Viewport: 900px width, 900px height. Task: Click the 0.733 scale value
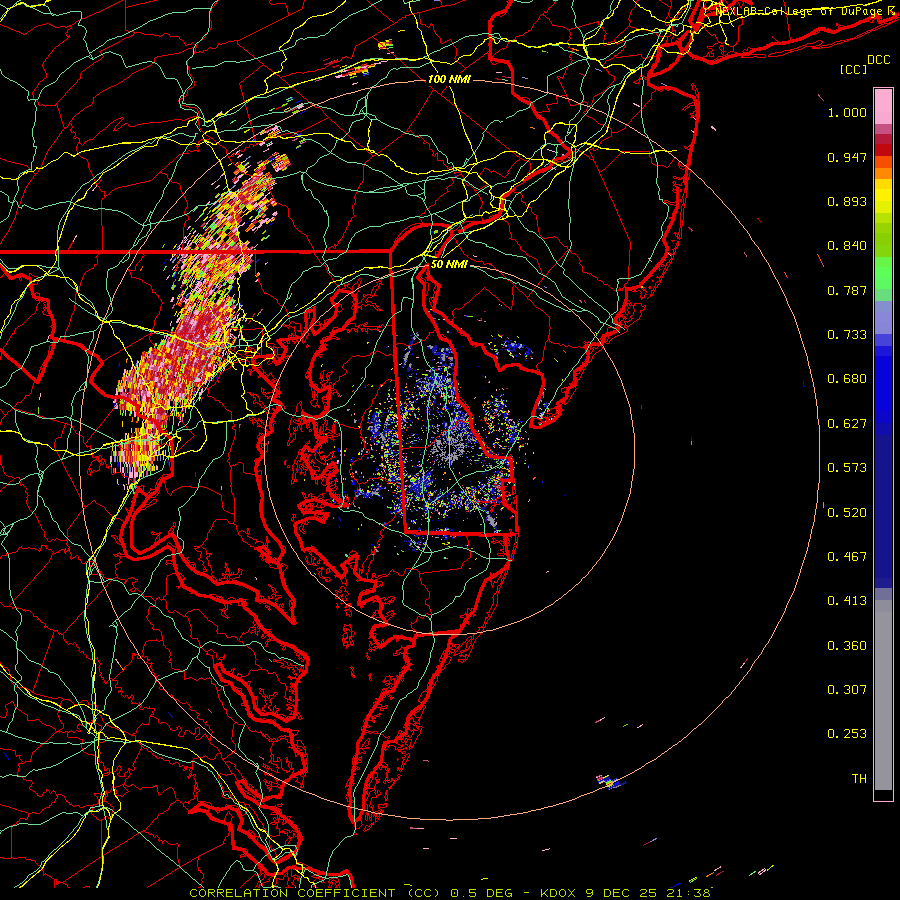(x=847, y=335)
